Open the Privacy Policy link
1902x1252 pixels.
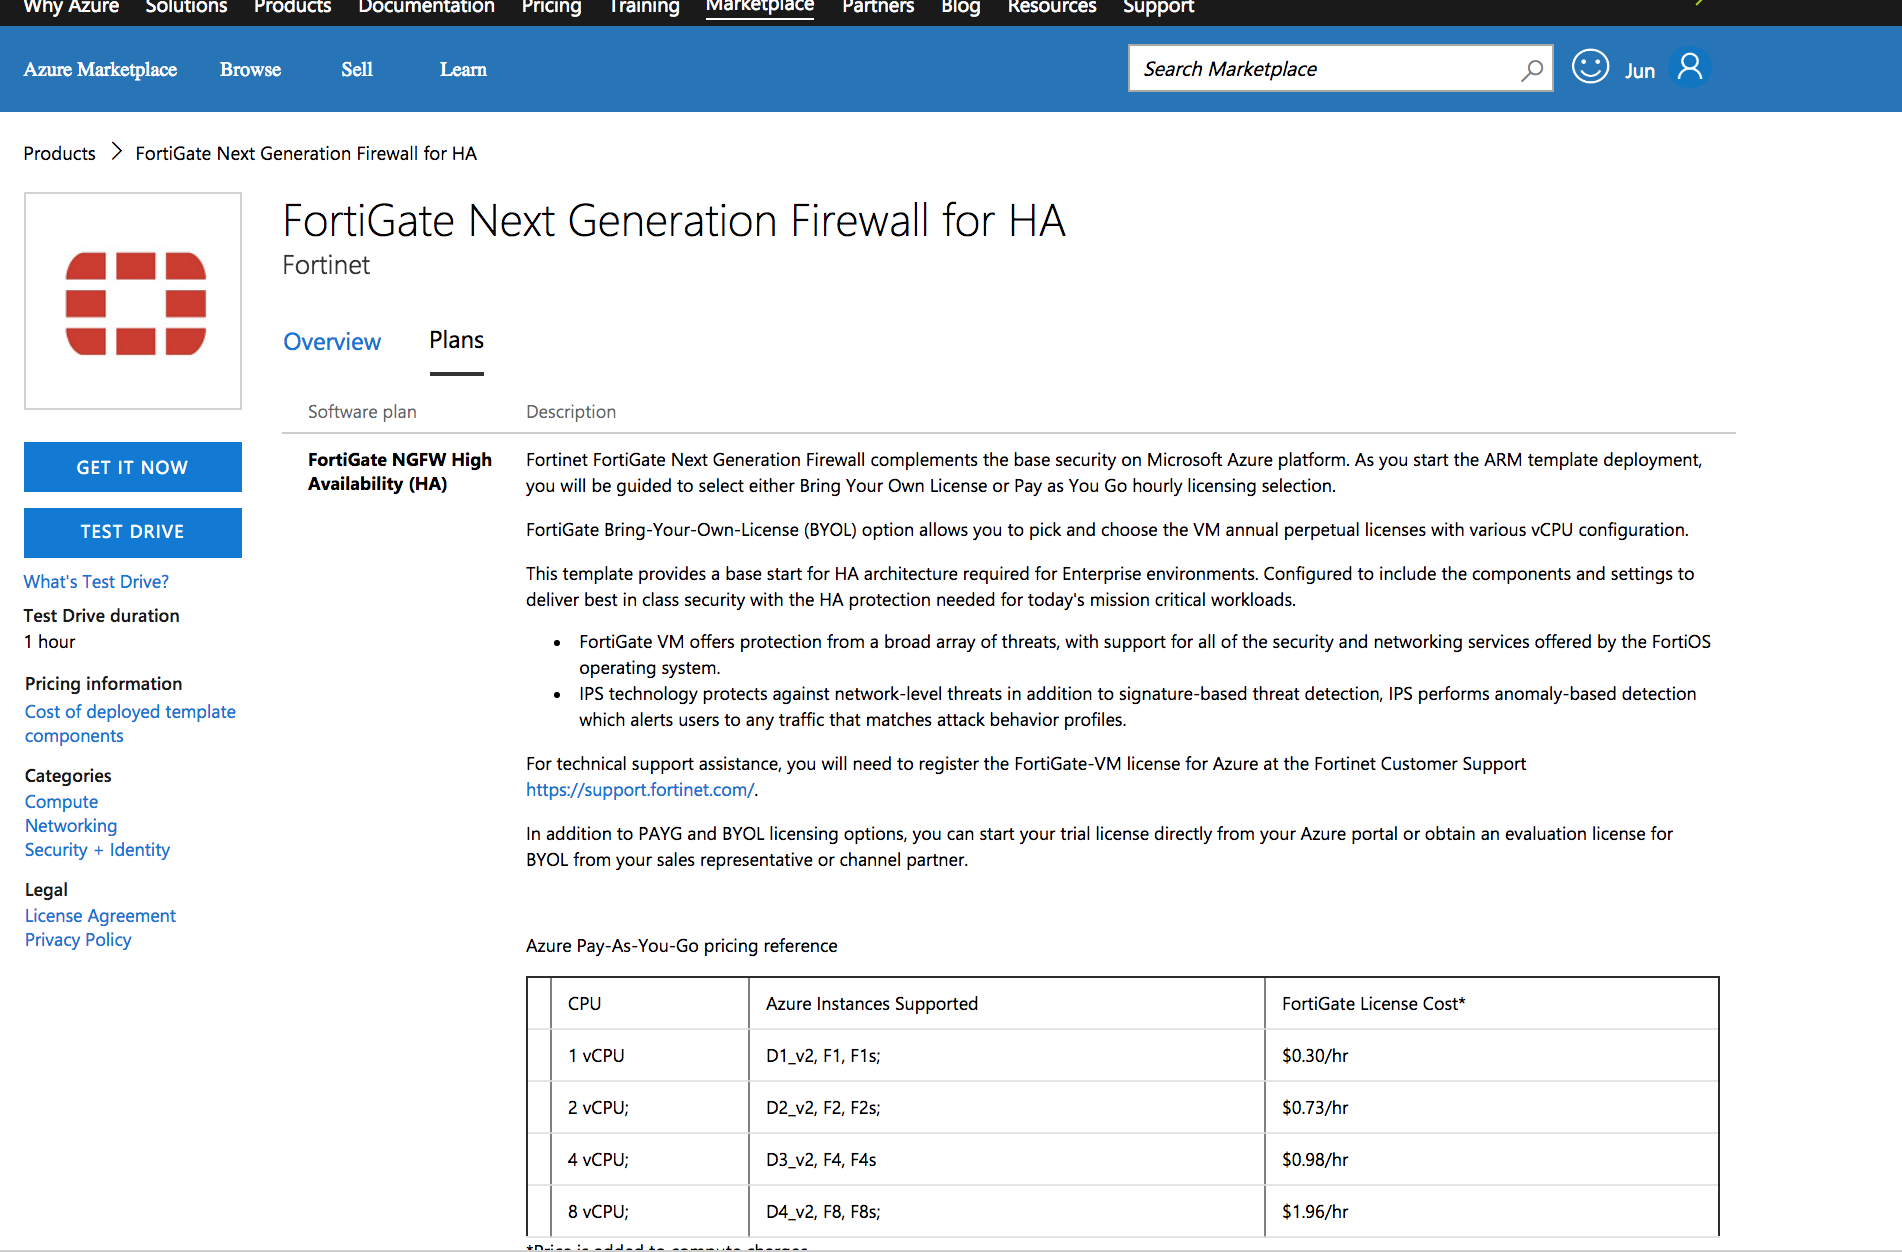[x=78, y=940]
